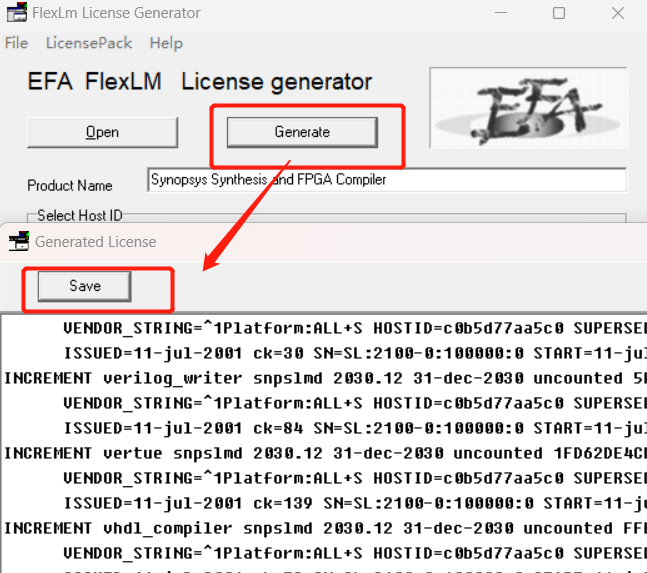Click the Product Name input field
Image resolution: width=647 pixels, height=573 pixels.
(x=387, y=179)
